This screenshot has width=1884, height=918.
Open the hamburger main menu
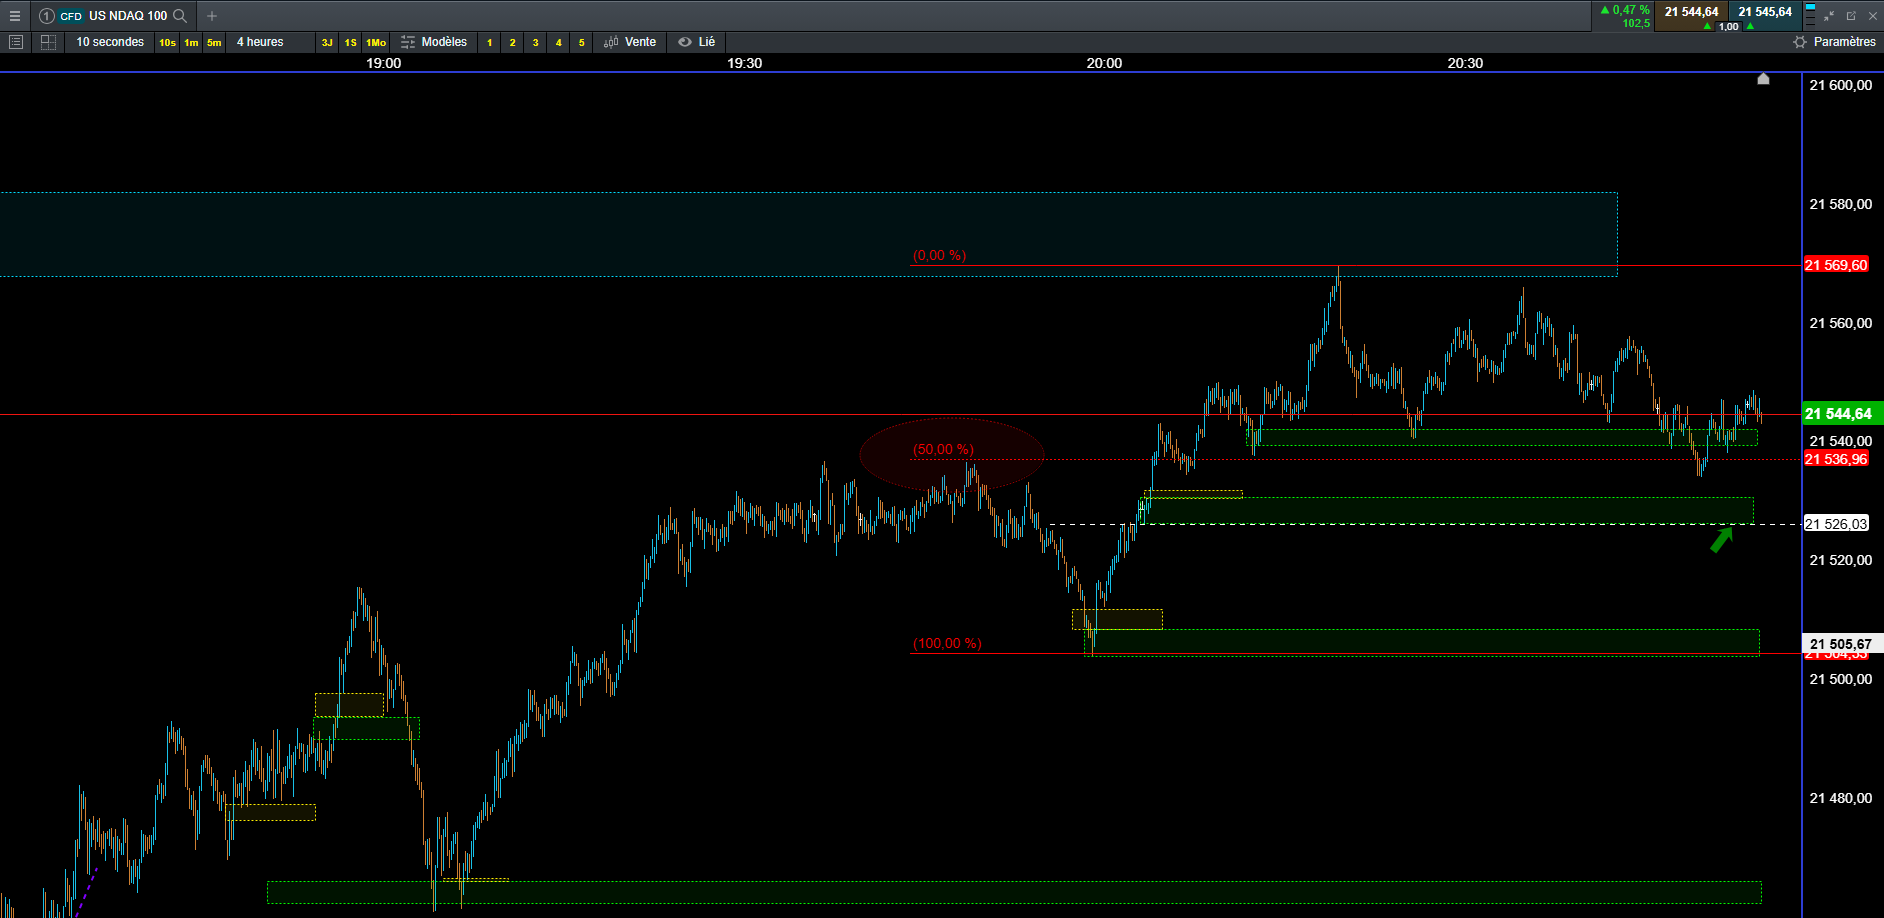point(15,16)
